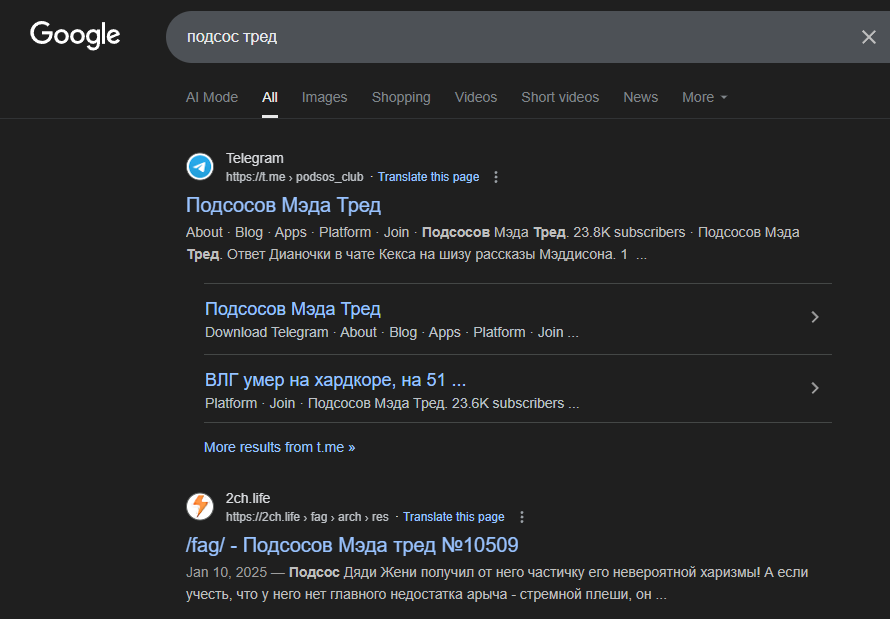This screenshot has height=619, width=890.
Task: Open chevron for ВЛГ умер на хардкоре sublink
Action: pyautogui.click(x=815, y=388)
